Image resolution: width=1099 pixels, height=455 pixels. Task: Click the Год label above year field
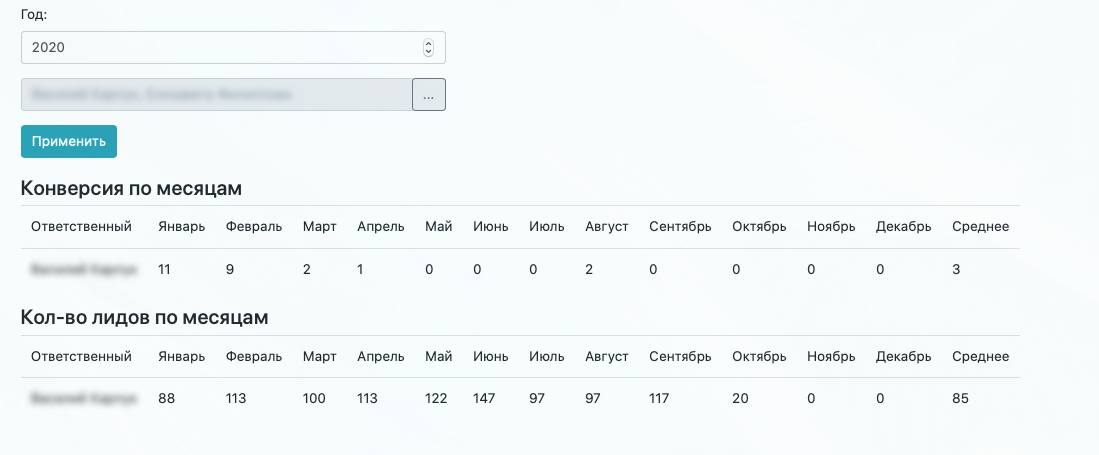pos(34,15)
